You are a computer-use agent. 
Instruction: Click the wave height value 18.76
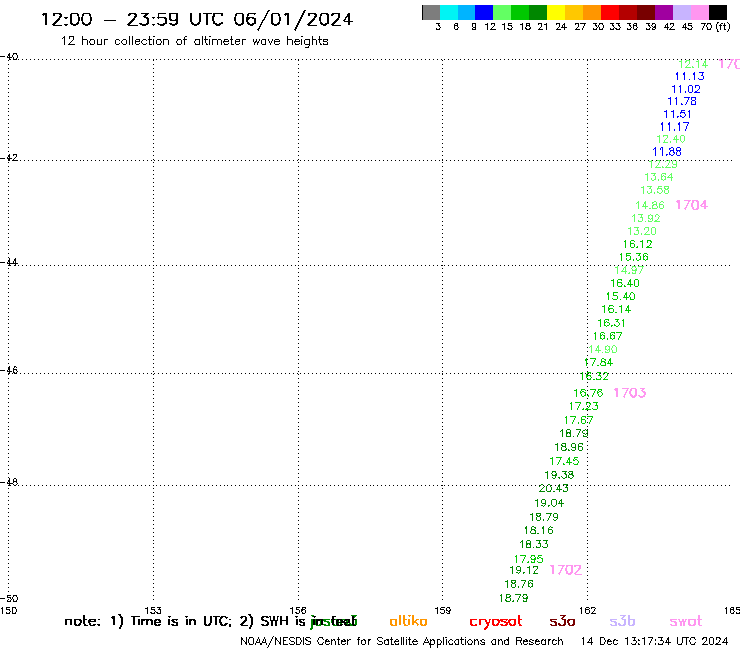pos(519,584)
